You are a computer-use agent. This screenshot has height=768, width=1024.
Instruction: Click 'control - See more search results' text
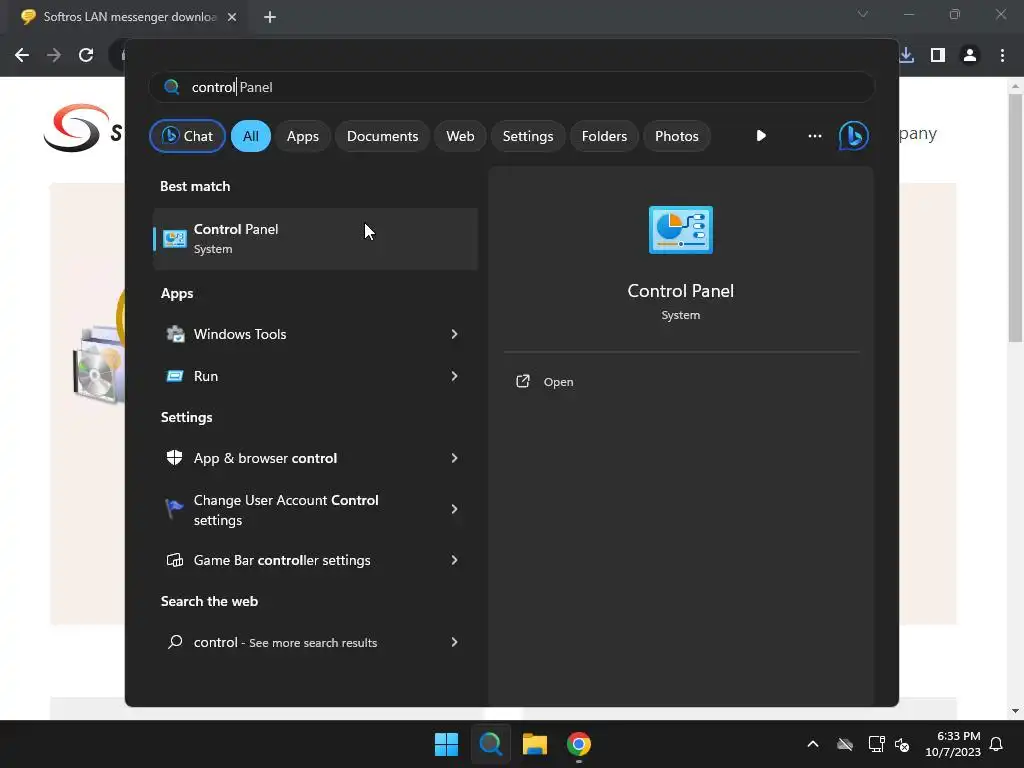tap(285, 643)
